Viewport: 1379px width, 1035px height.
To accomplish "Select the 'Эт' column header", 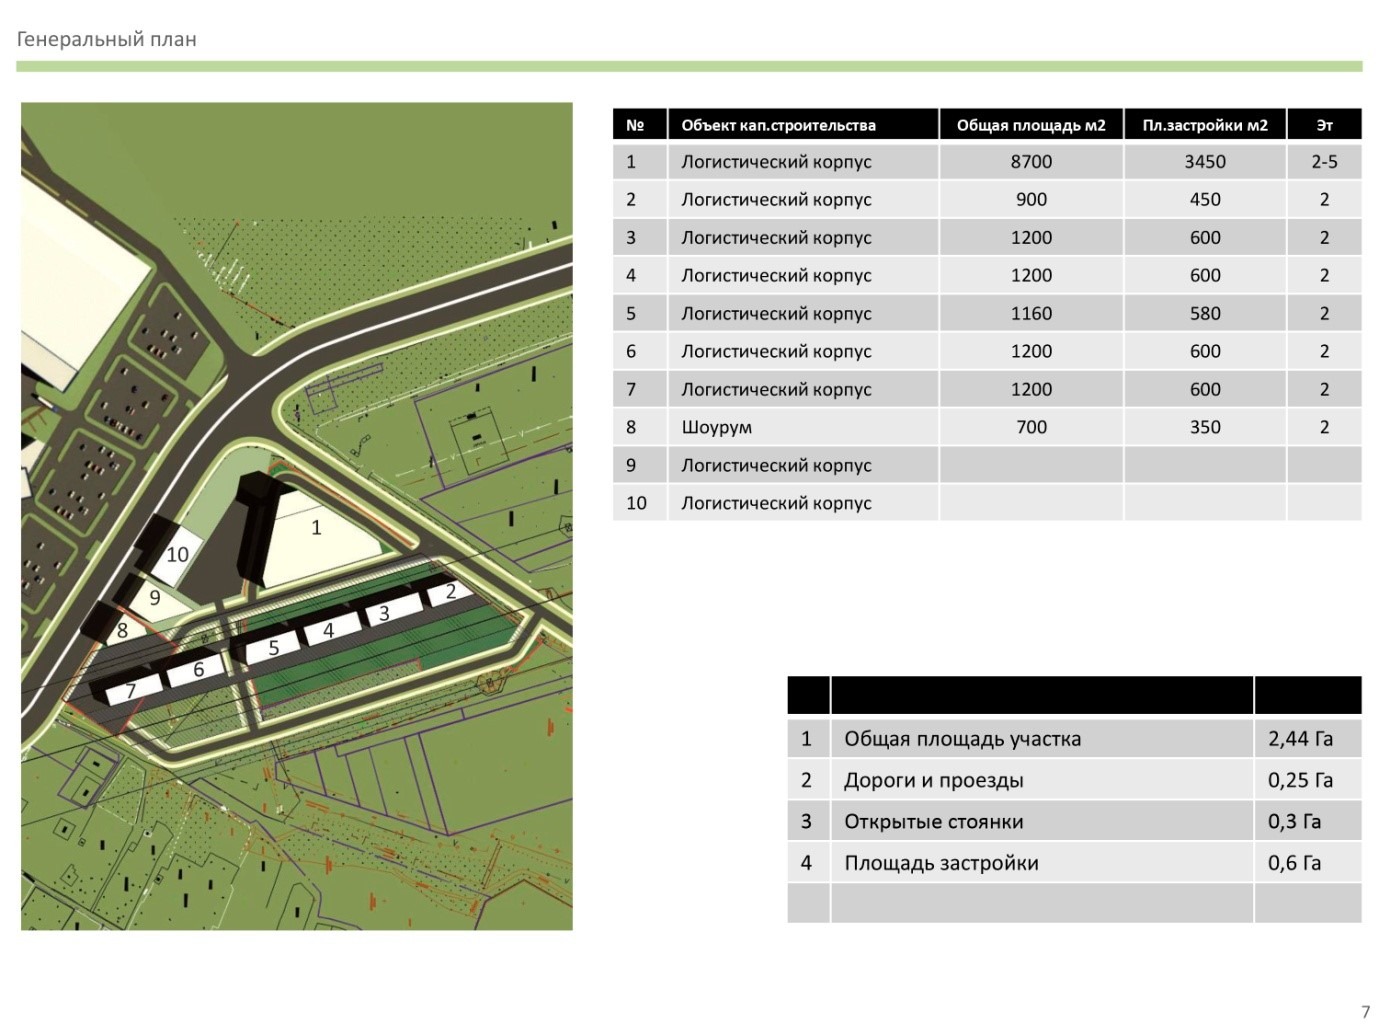I will coord(1324,125).
